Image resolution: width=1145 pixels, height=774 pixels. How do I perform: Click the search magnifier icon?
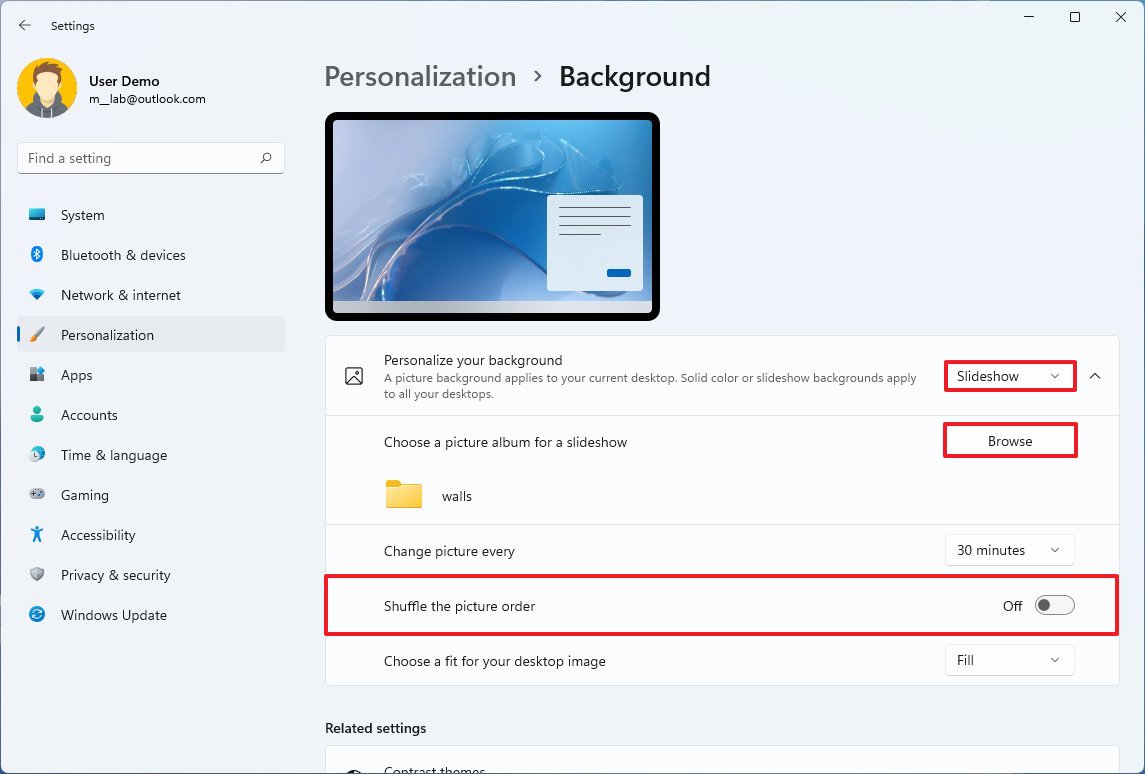click(266, 158)
